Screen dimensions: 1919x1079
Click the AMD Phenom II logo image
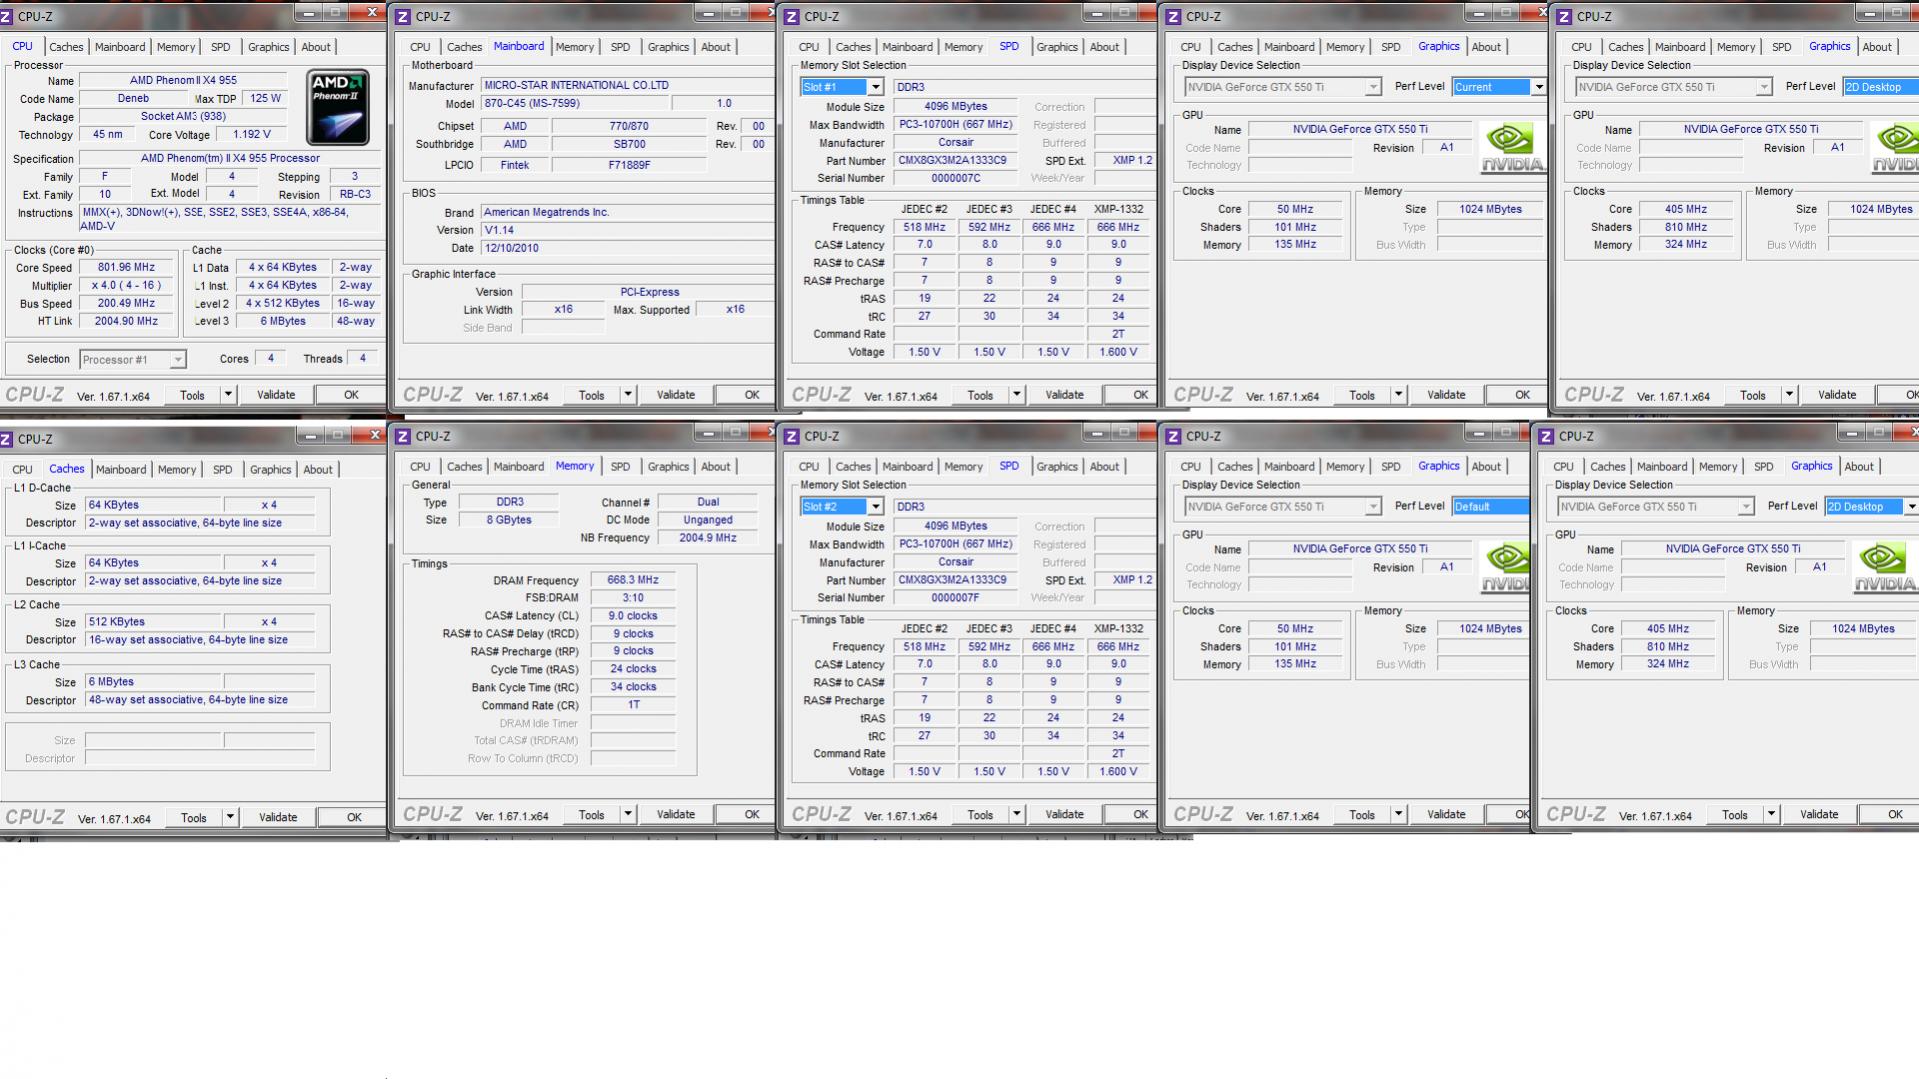[x=337, y=107]
